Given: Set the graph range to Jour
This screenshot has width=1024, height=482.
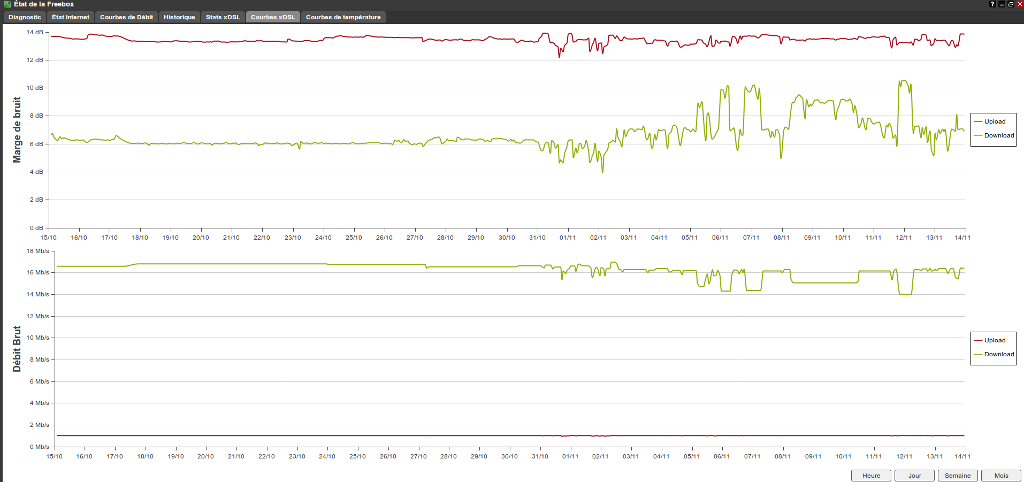Looking at the screenshot, I should (915, 475).
